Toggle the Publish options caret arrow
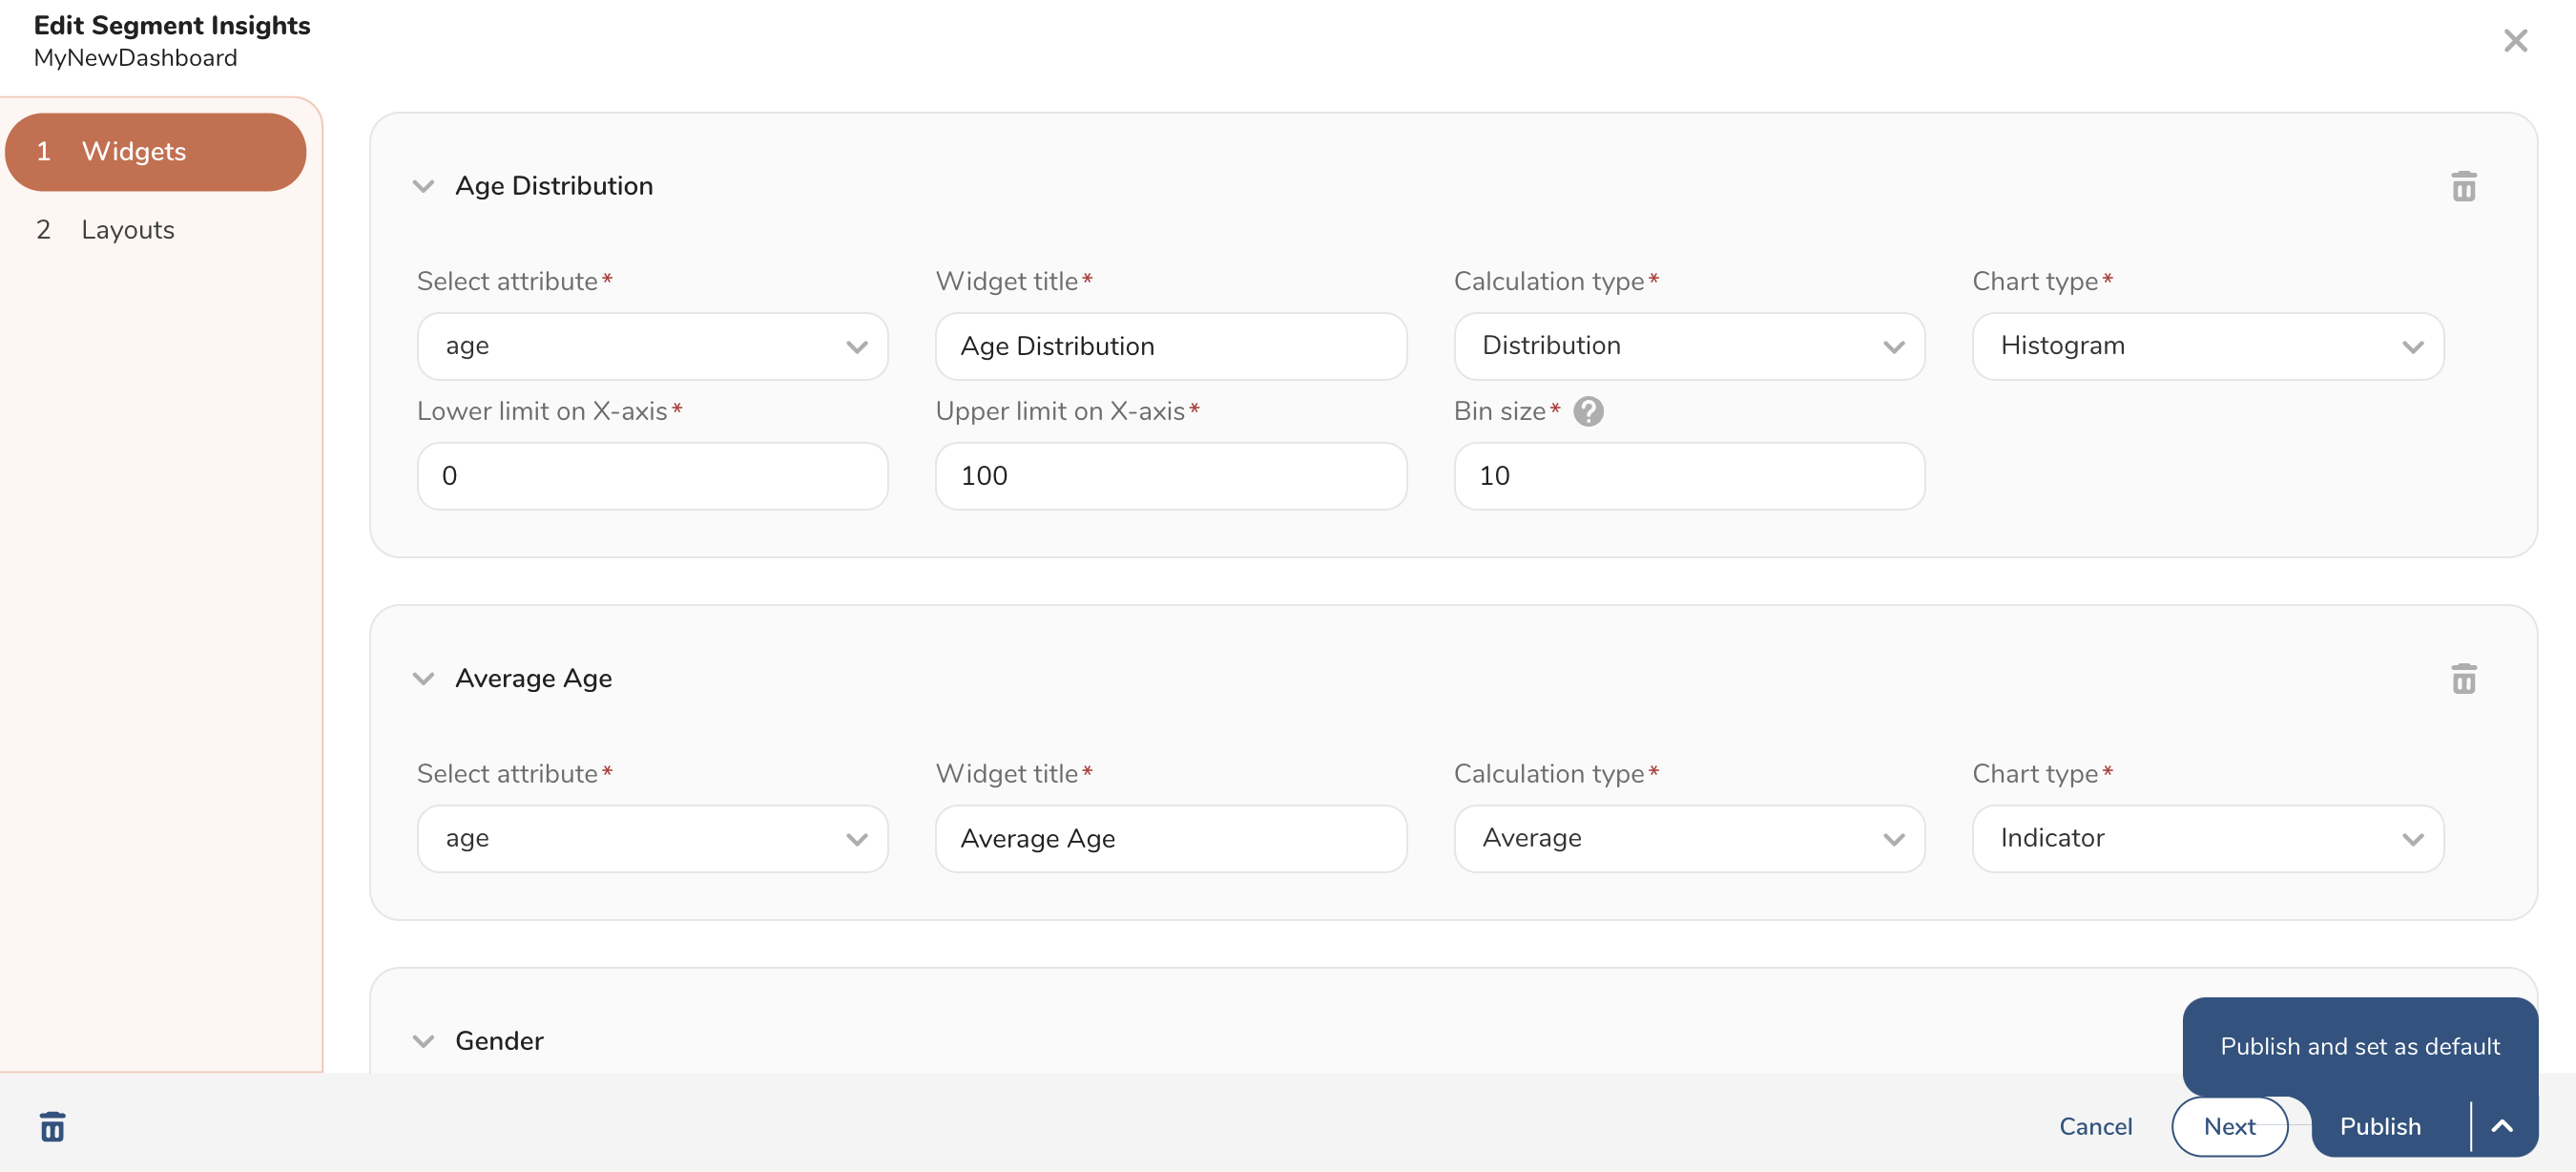 click(2502, 1126)
